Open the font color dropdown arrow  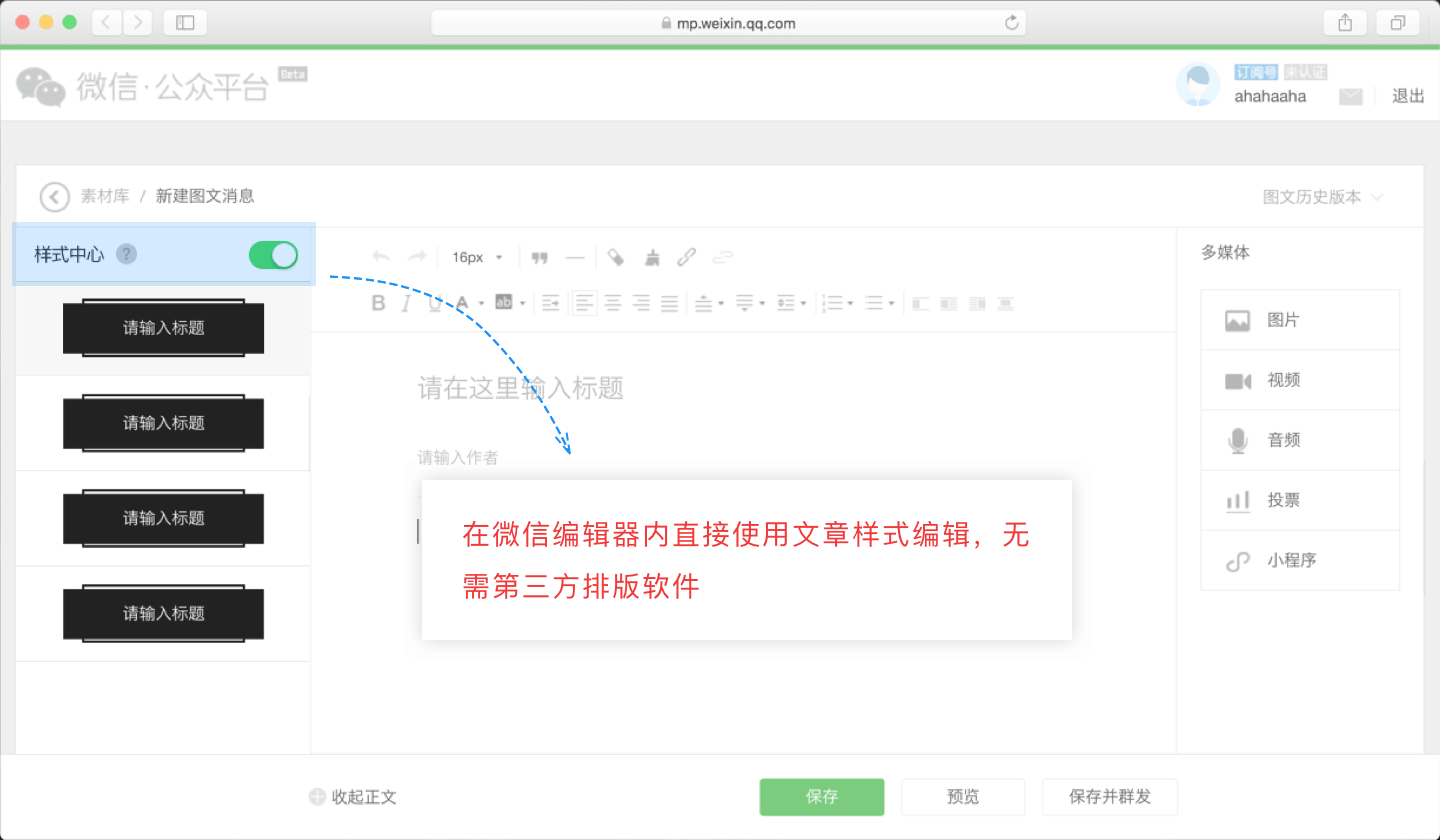481,303
